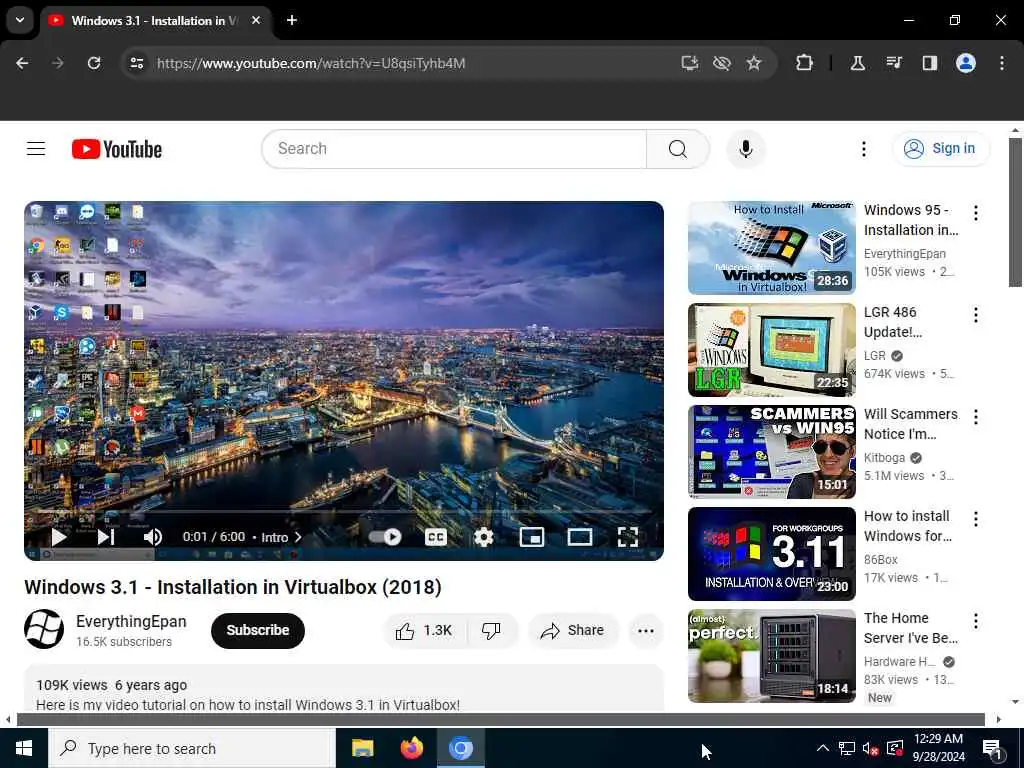Toggle closed captions on the video
Screen dimensions: 1024x768
tap(436, 537)
